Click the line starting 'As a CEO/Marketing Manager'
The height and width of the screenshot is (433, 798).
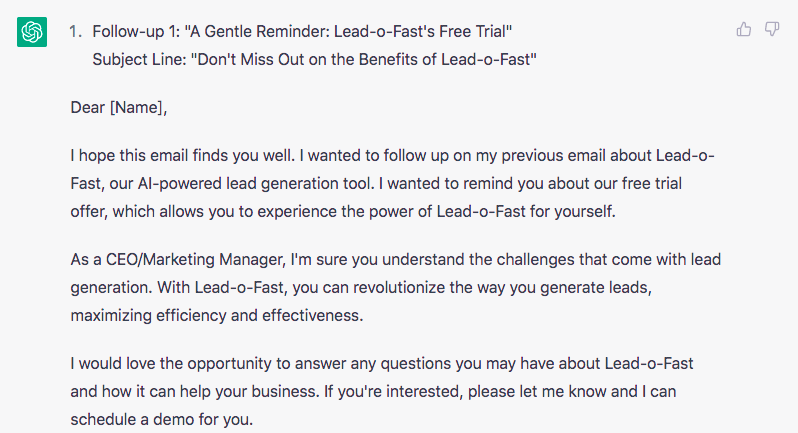396,260
